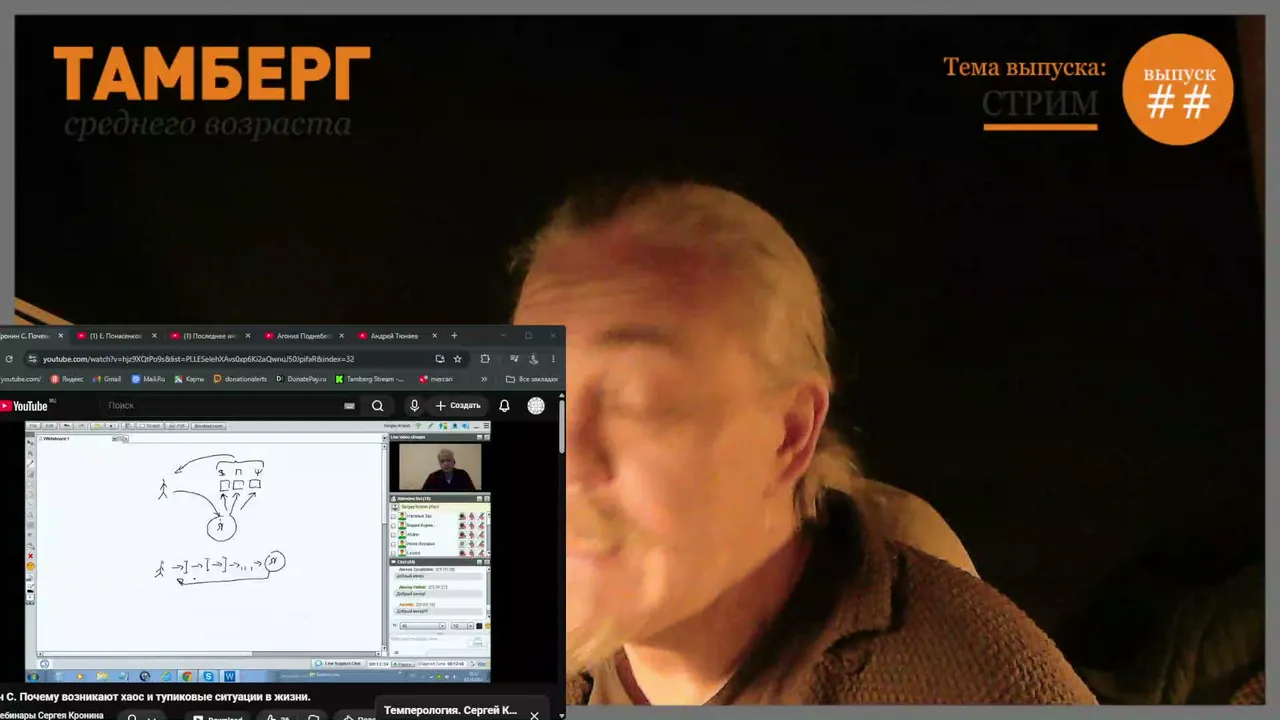Click the smiley icon in whiteboard toolbar

[x=31, y=567]
